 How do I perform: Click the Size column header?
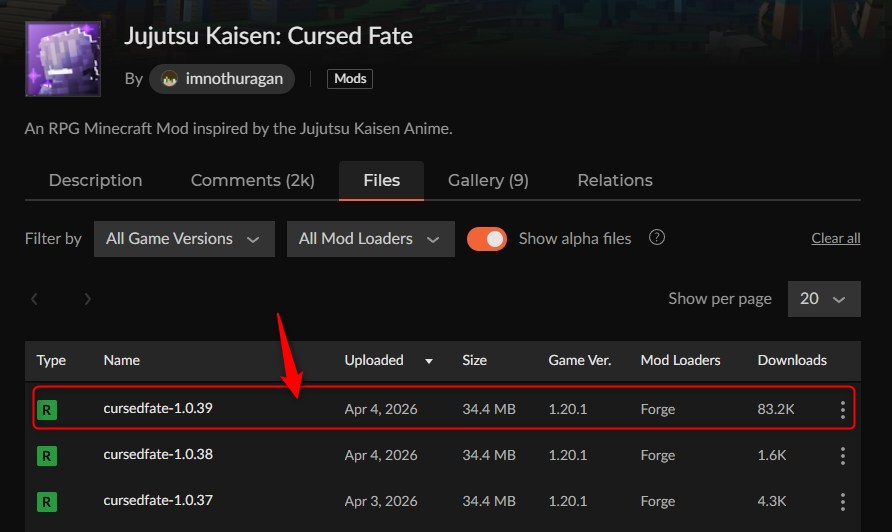[474, 360]
